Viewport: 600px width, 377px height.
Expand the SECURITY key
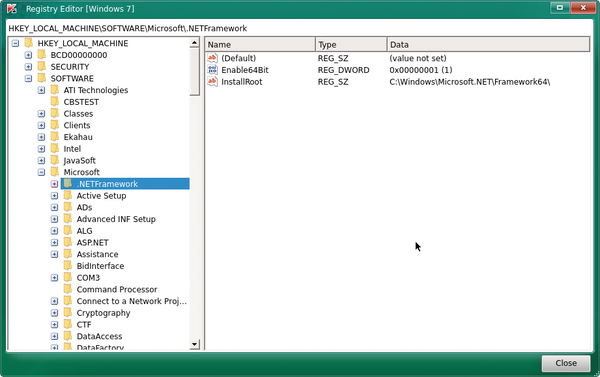coord(28,67)
